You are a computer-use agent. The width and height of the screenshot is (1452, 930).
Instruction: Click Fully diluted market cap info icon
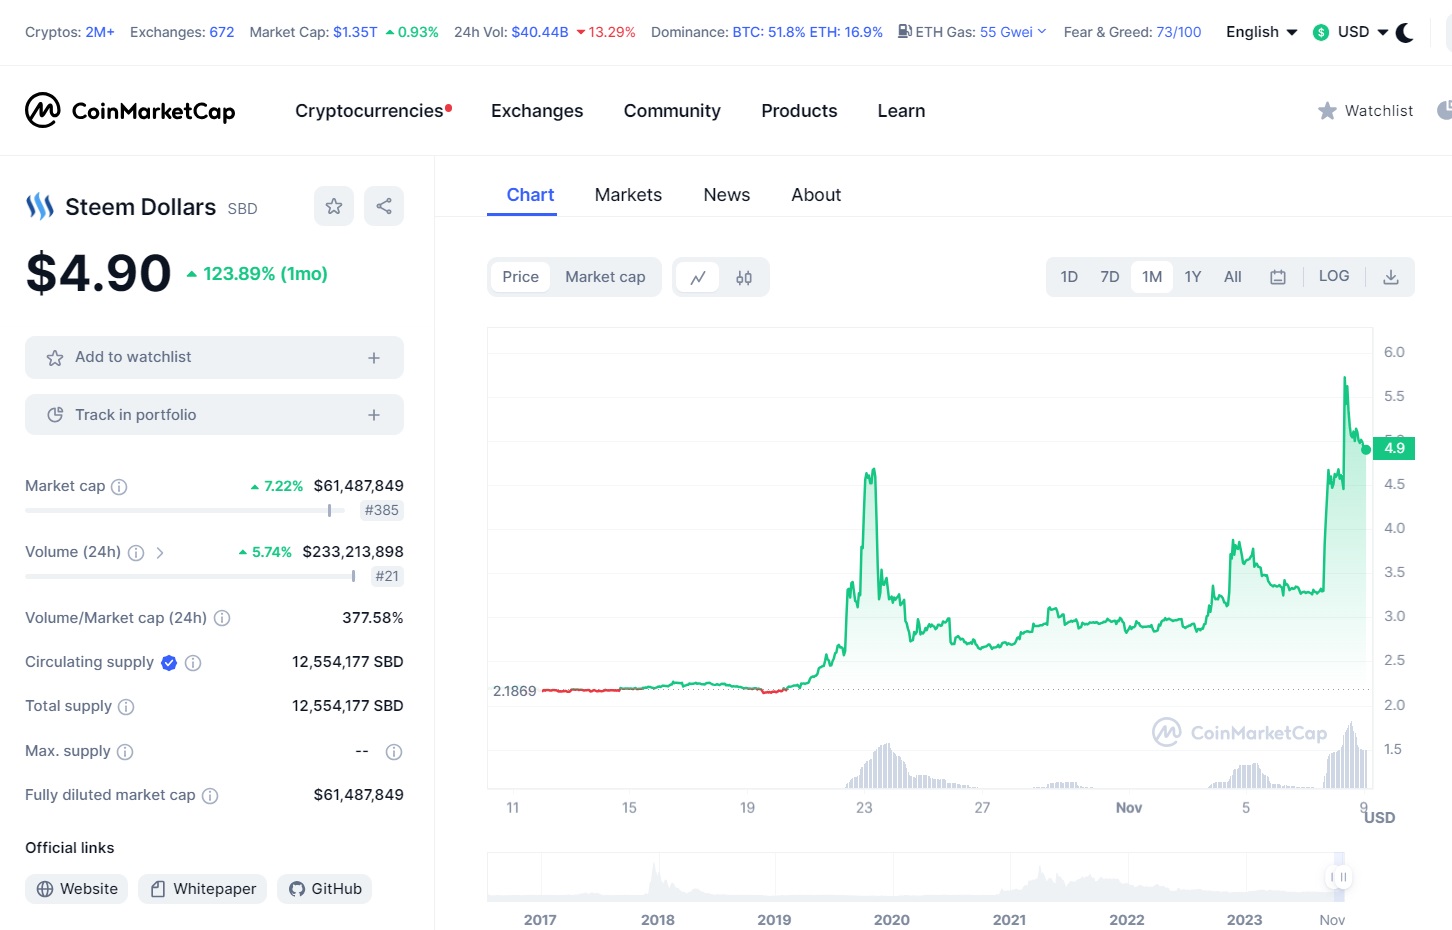210,796
